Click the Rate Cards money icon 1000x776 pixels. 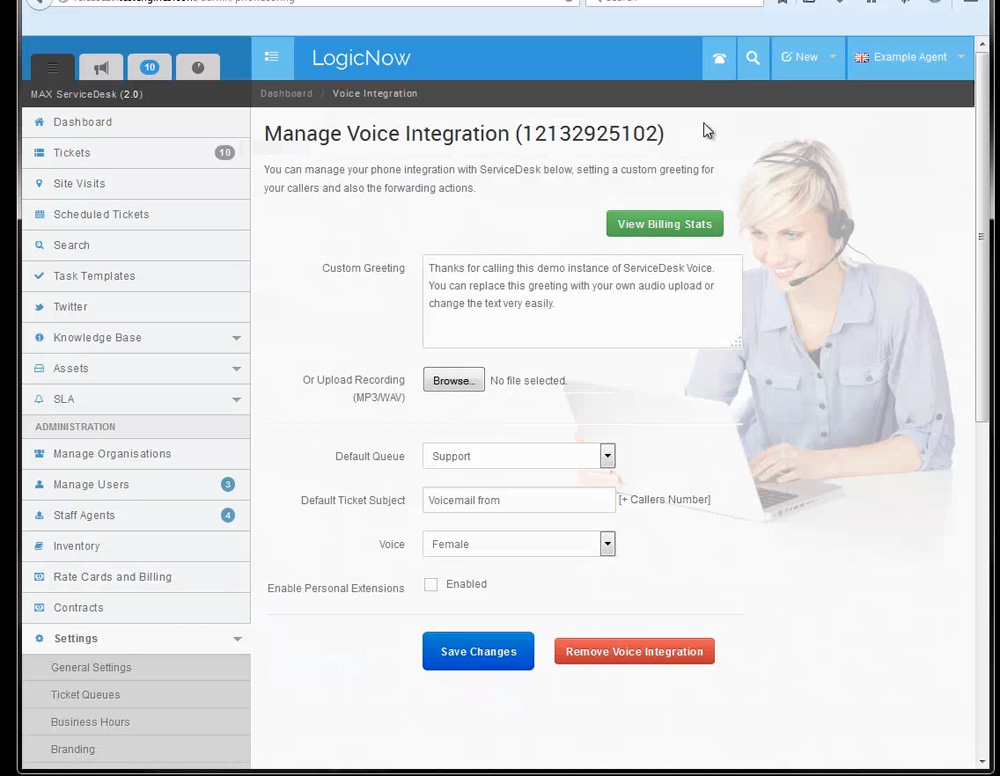tap(40, 576)
